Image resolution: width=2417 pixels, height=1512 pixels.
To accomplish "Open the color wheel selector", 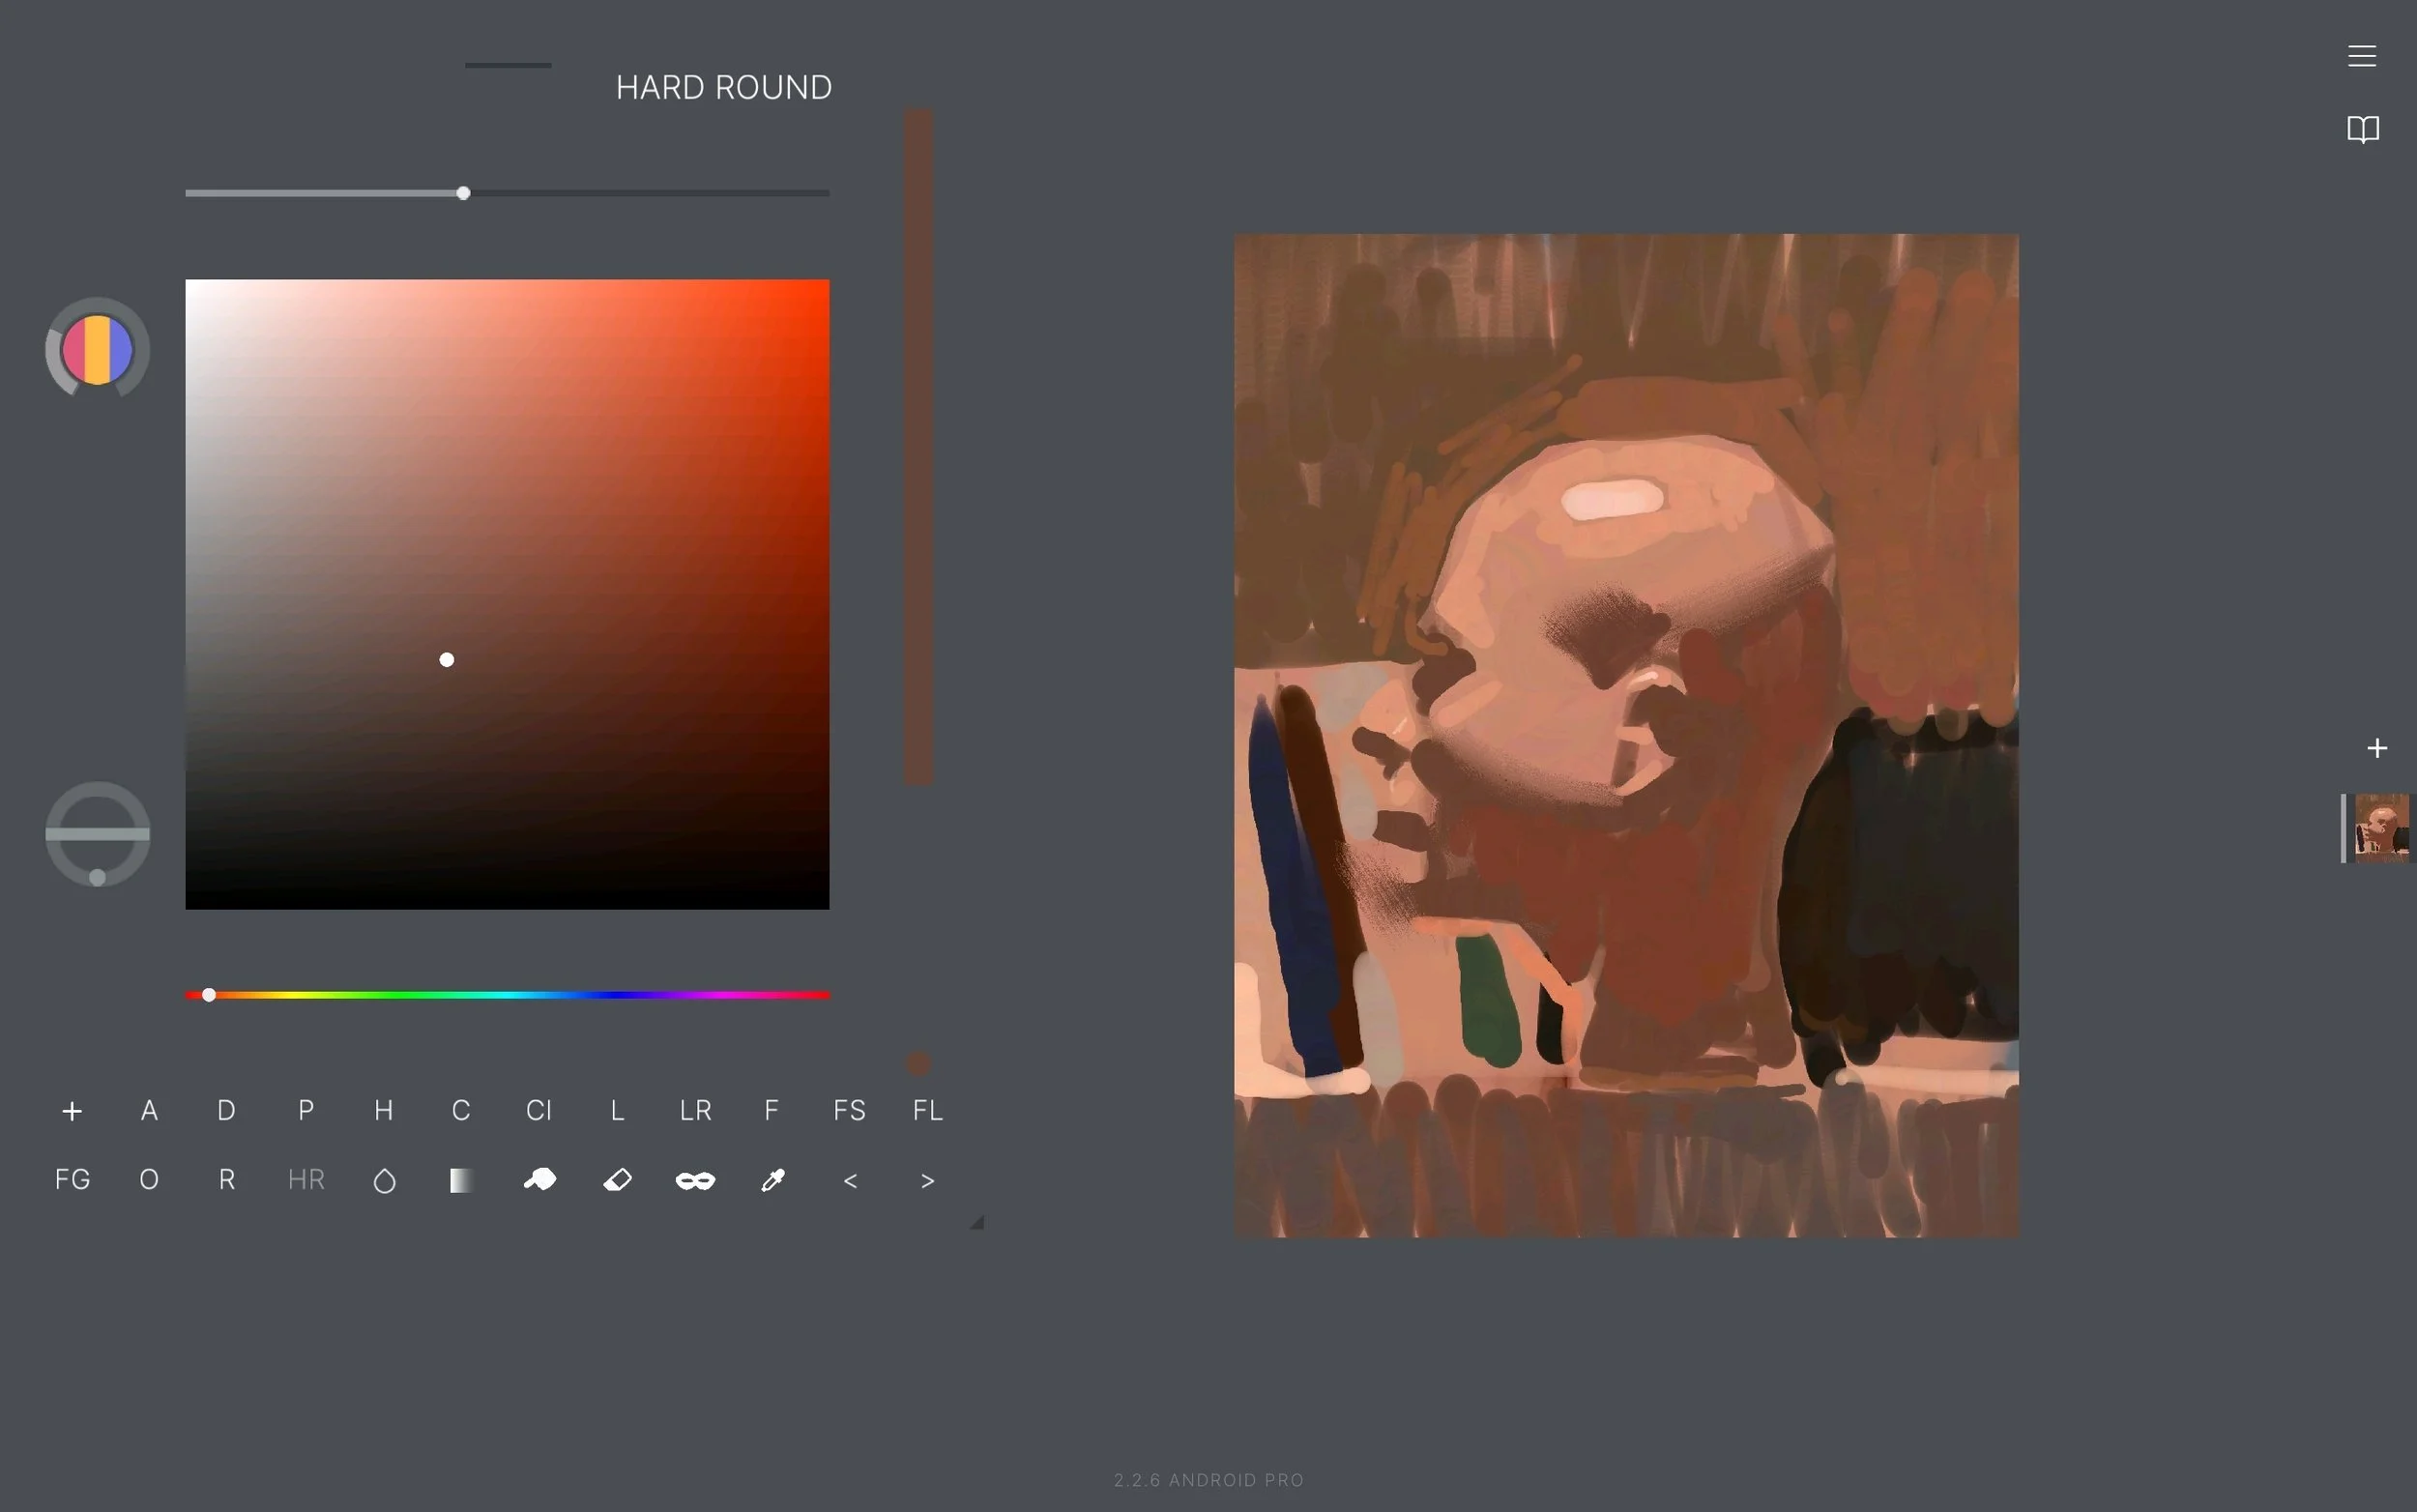I will coord(97,349).
